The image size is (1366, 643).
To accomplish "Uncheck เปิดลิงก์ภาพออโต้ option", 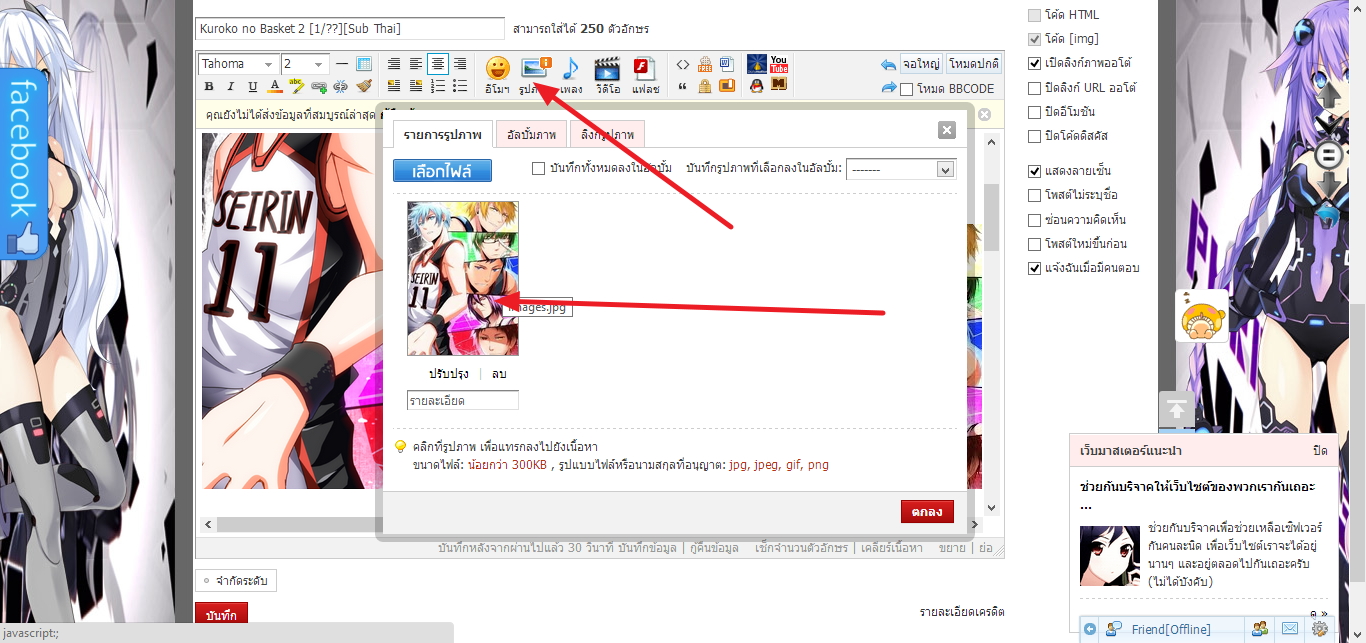I will pyautogui.click(x=1035, y=63).
